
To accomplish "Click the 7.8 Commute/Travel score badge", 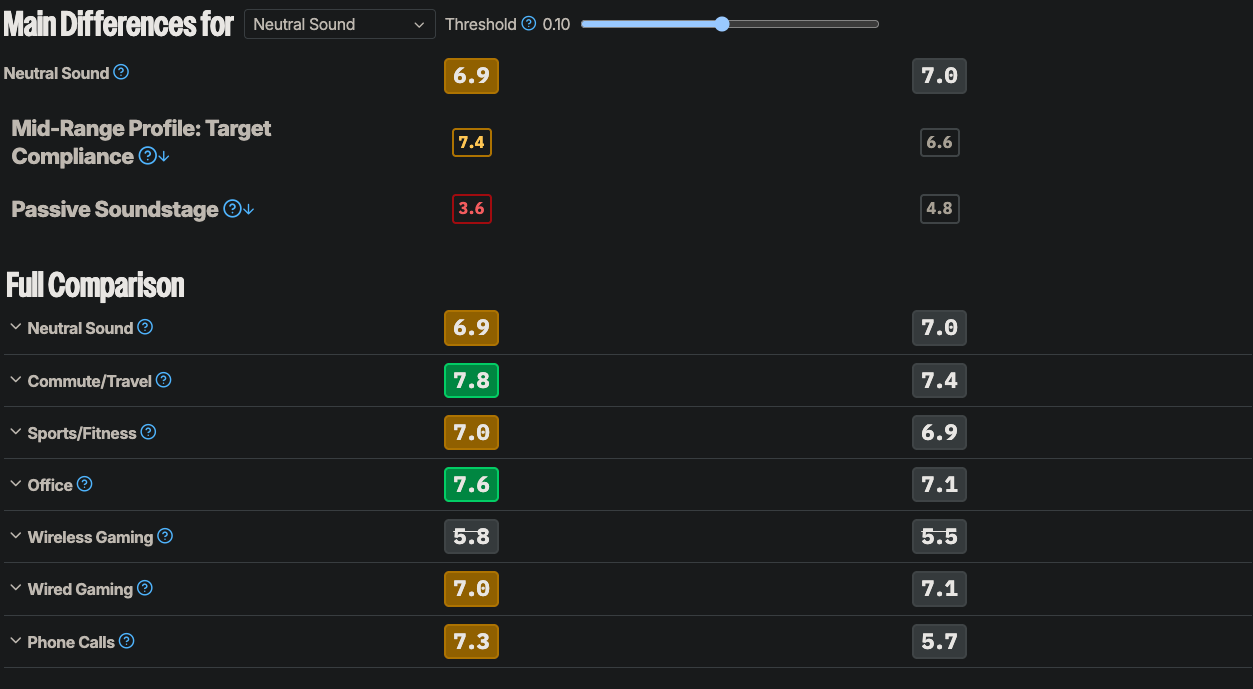I will (x=471, y=380).
